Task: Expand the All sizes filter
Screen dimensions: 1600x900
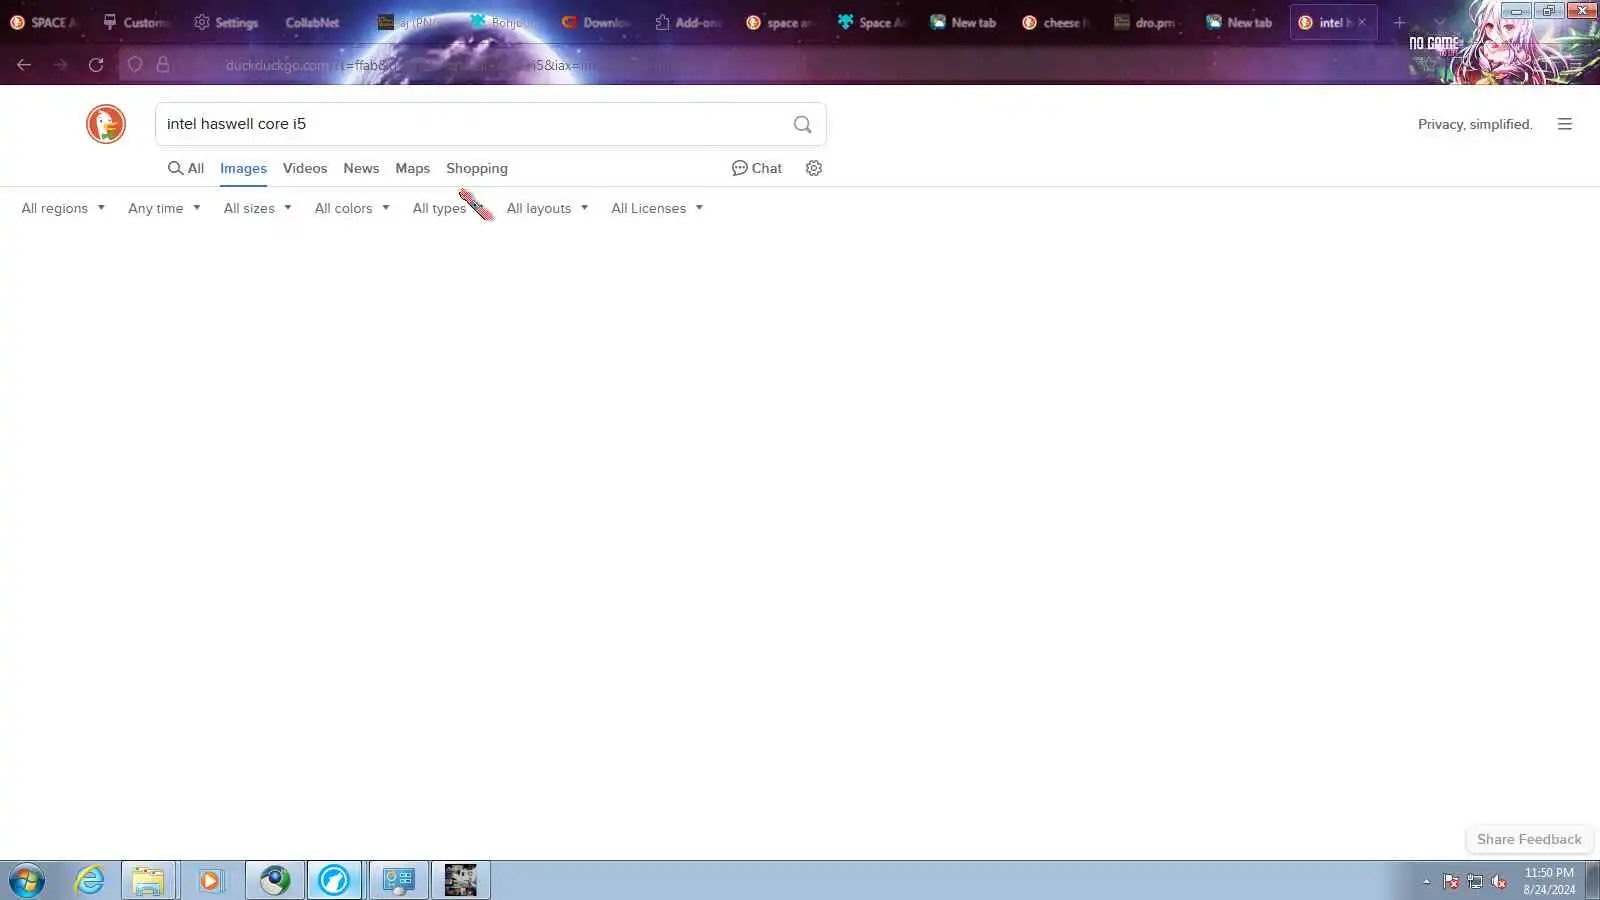Action: pos(257,208)
